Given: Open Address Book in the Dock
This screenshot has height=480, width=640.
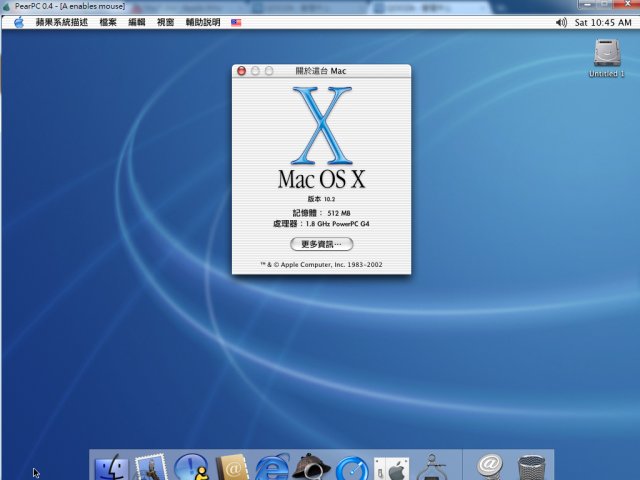Looking at the screenshot, I should tap(232, 468).
